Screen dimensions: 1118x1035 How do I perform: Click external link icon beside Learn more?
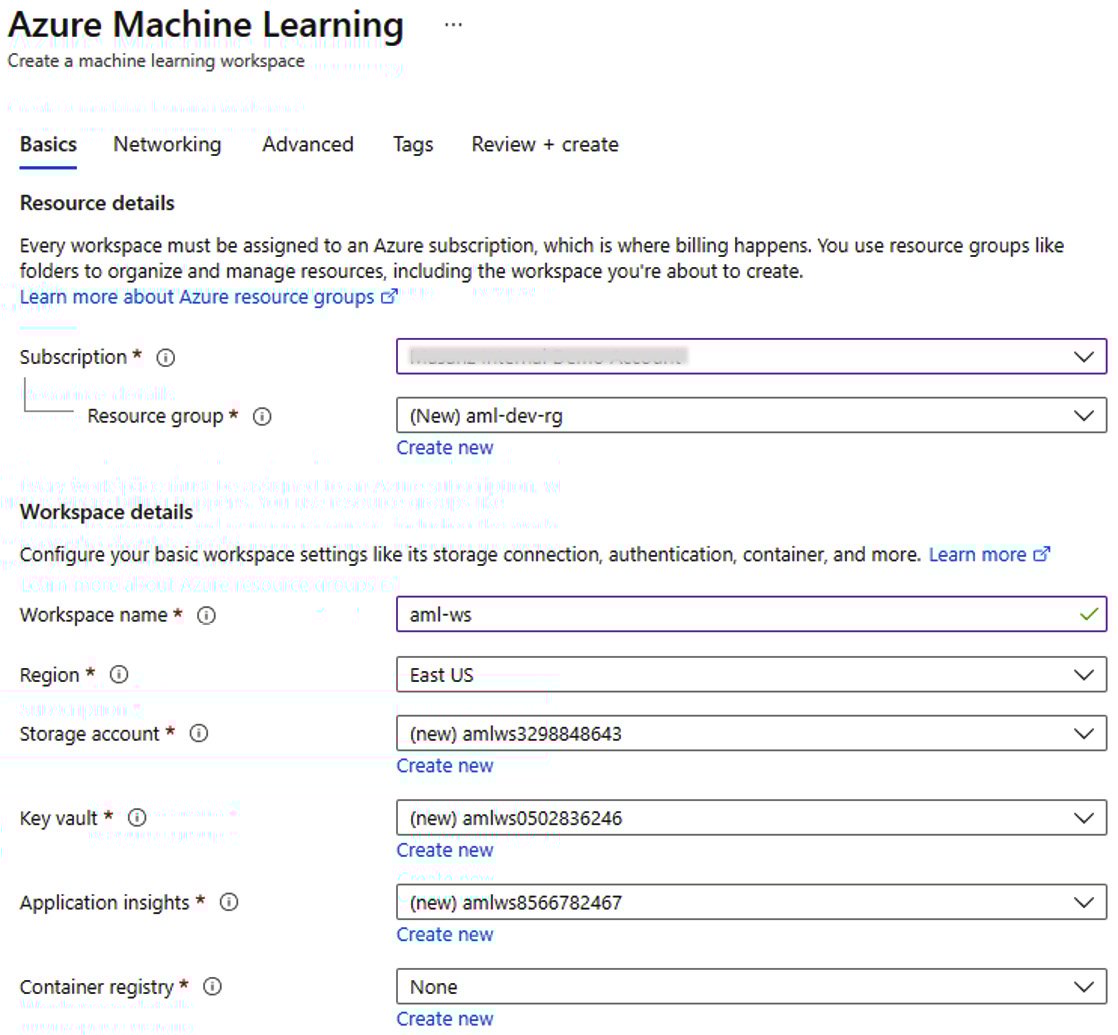[x=1042, y=554]
